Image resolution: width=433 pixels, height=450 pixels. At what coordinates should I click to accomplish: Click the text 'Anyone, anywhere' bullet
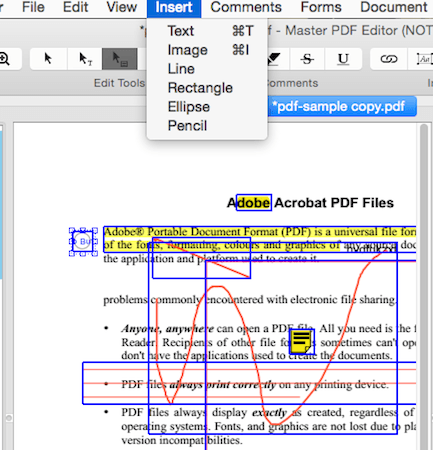tap(168, 329)
